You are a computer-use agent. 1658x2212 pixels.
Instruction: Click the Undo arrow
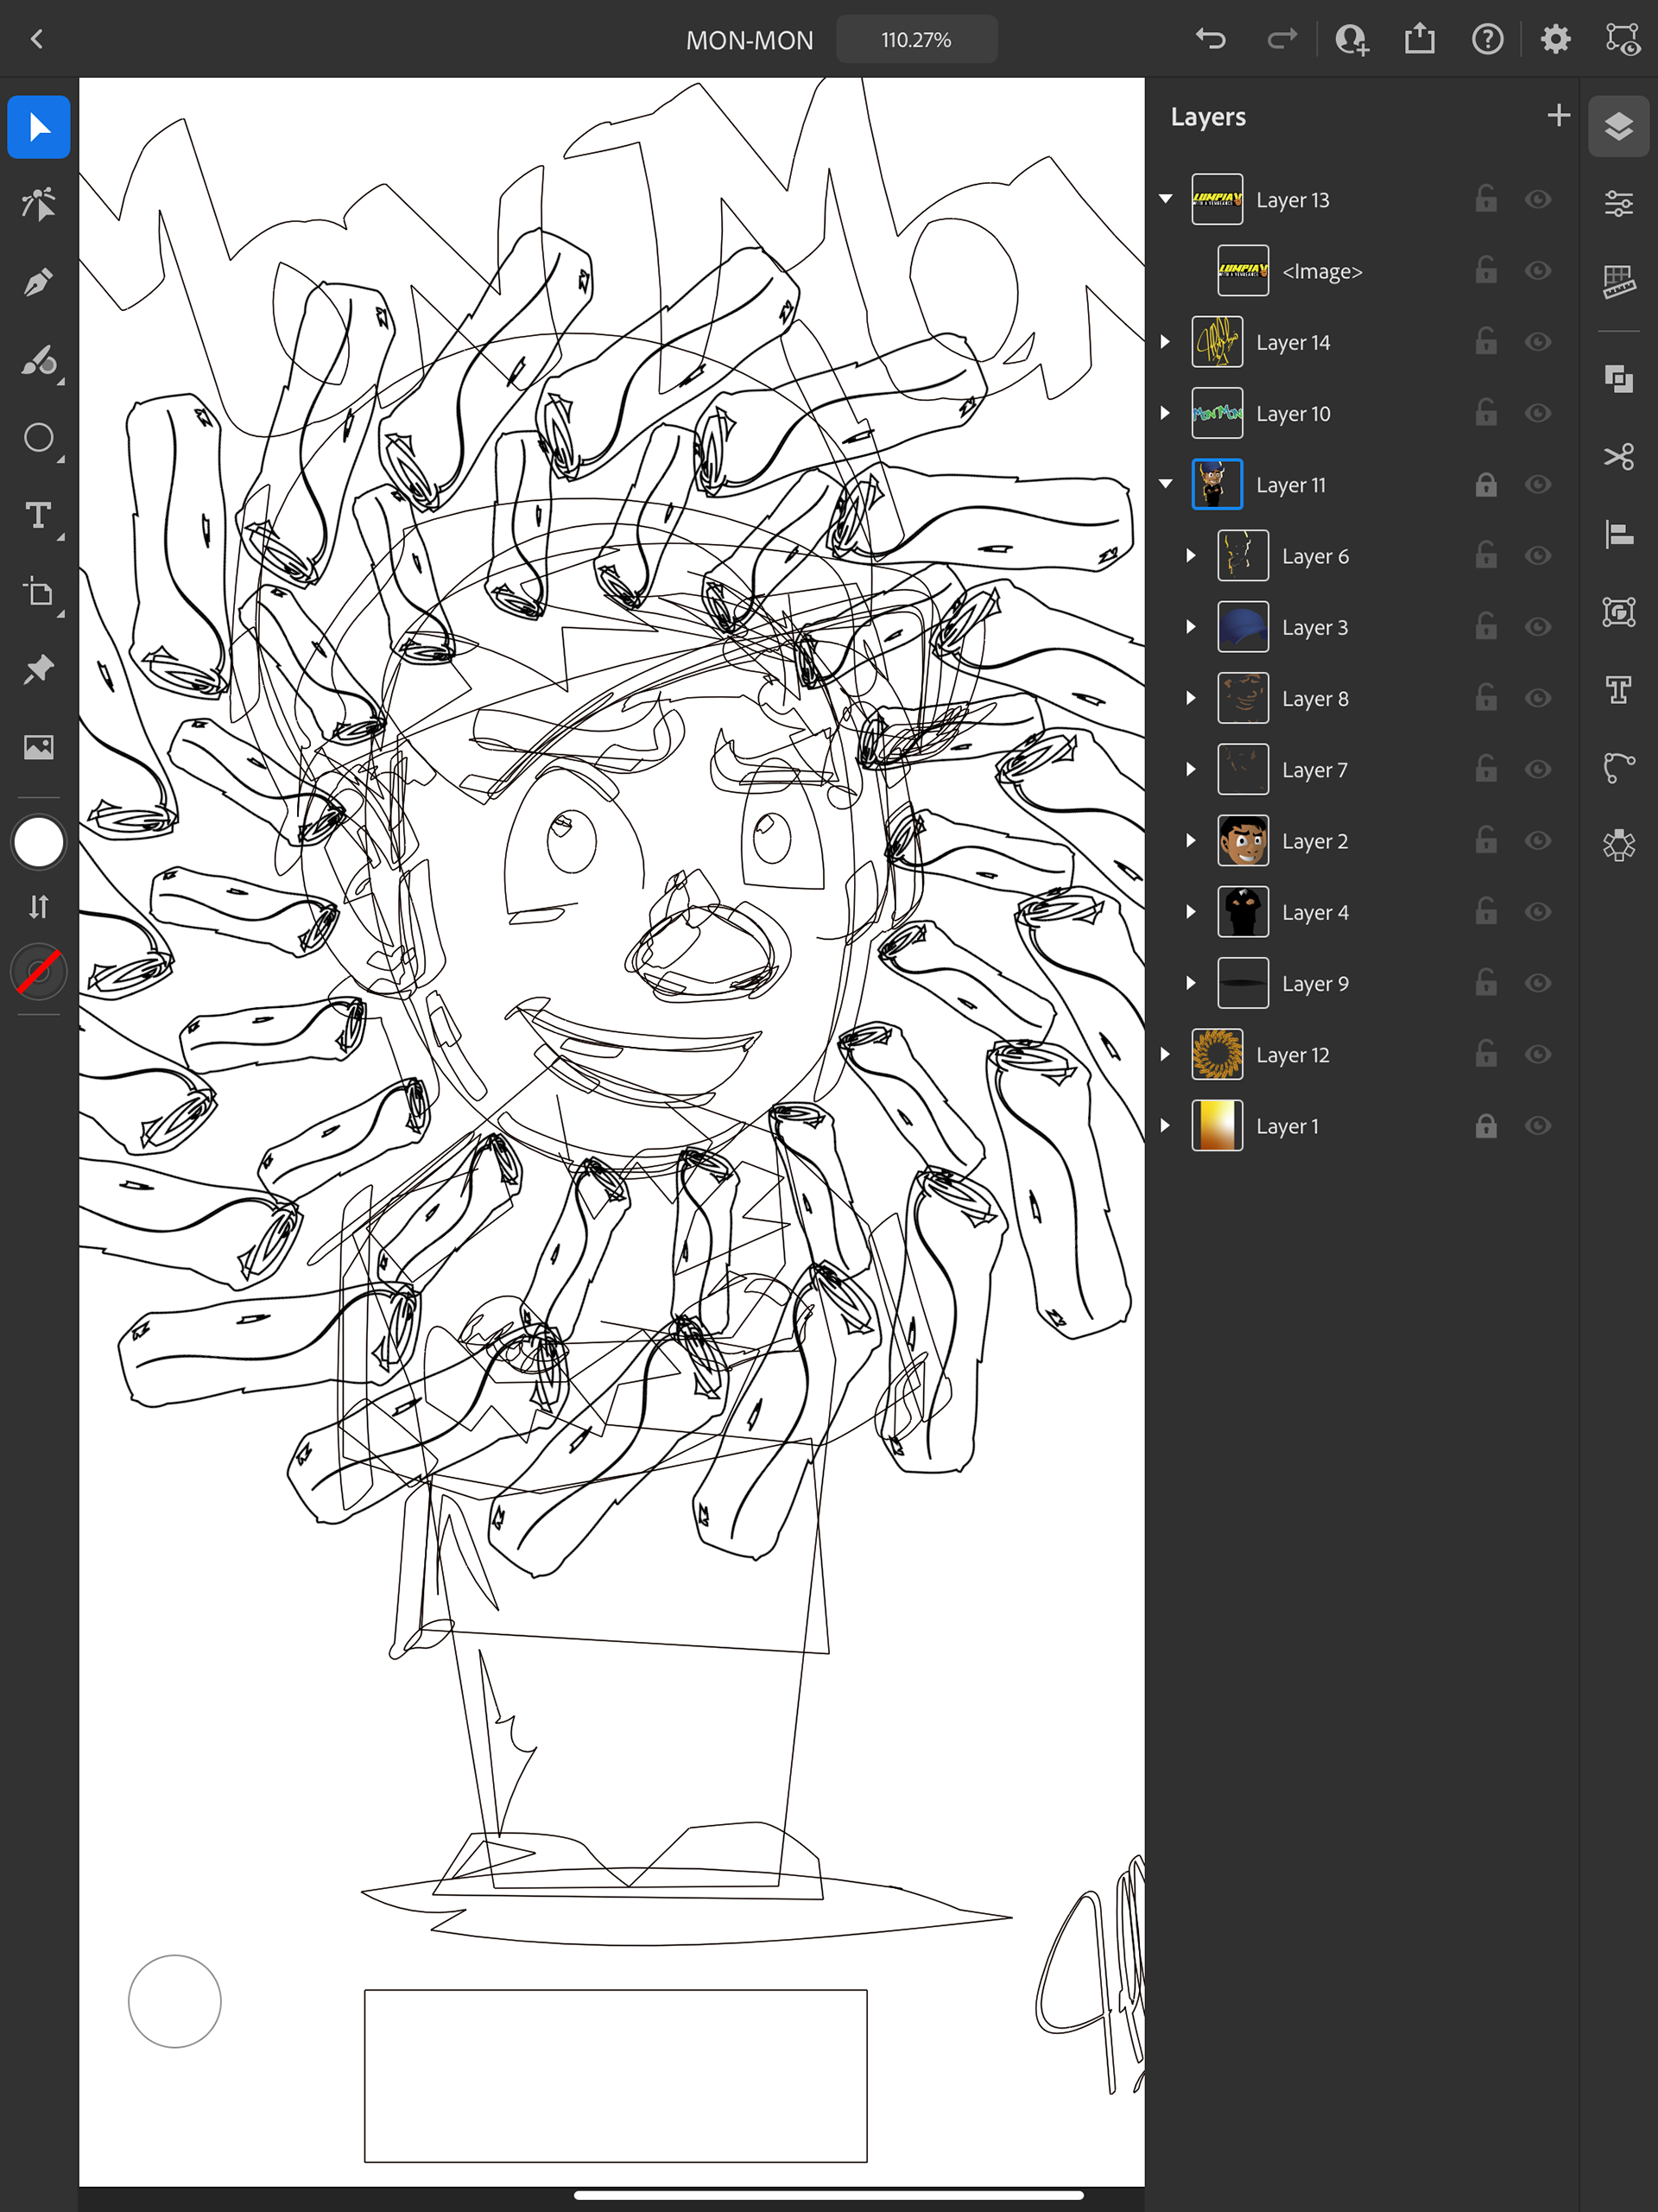tap(1210, 39)
